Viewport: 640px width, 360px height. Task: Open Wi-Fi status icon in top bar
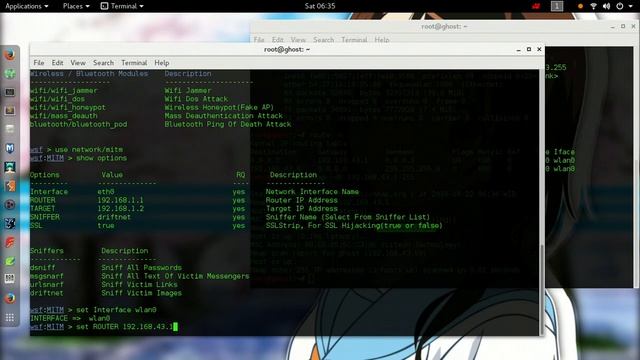593,6
